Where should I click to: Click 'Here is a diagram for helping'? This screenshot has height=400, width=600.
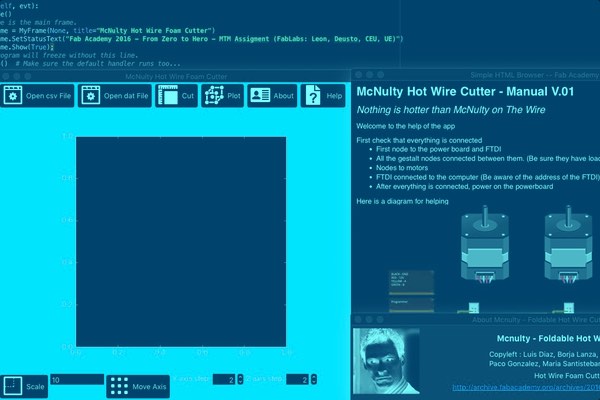402,201
